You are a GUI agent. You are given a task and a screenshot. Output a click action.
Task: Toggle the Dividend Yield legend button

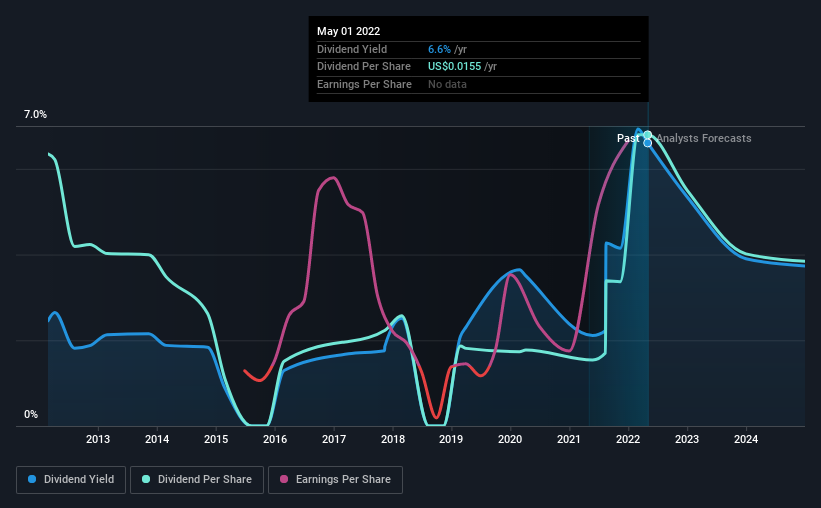pos(71,480)
